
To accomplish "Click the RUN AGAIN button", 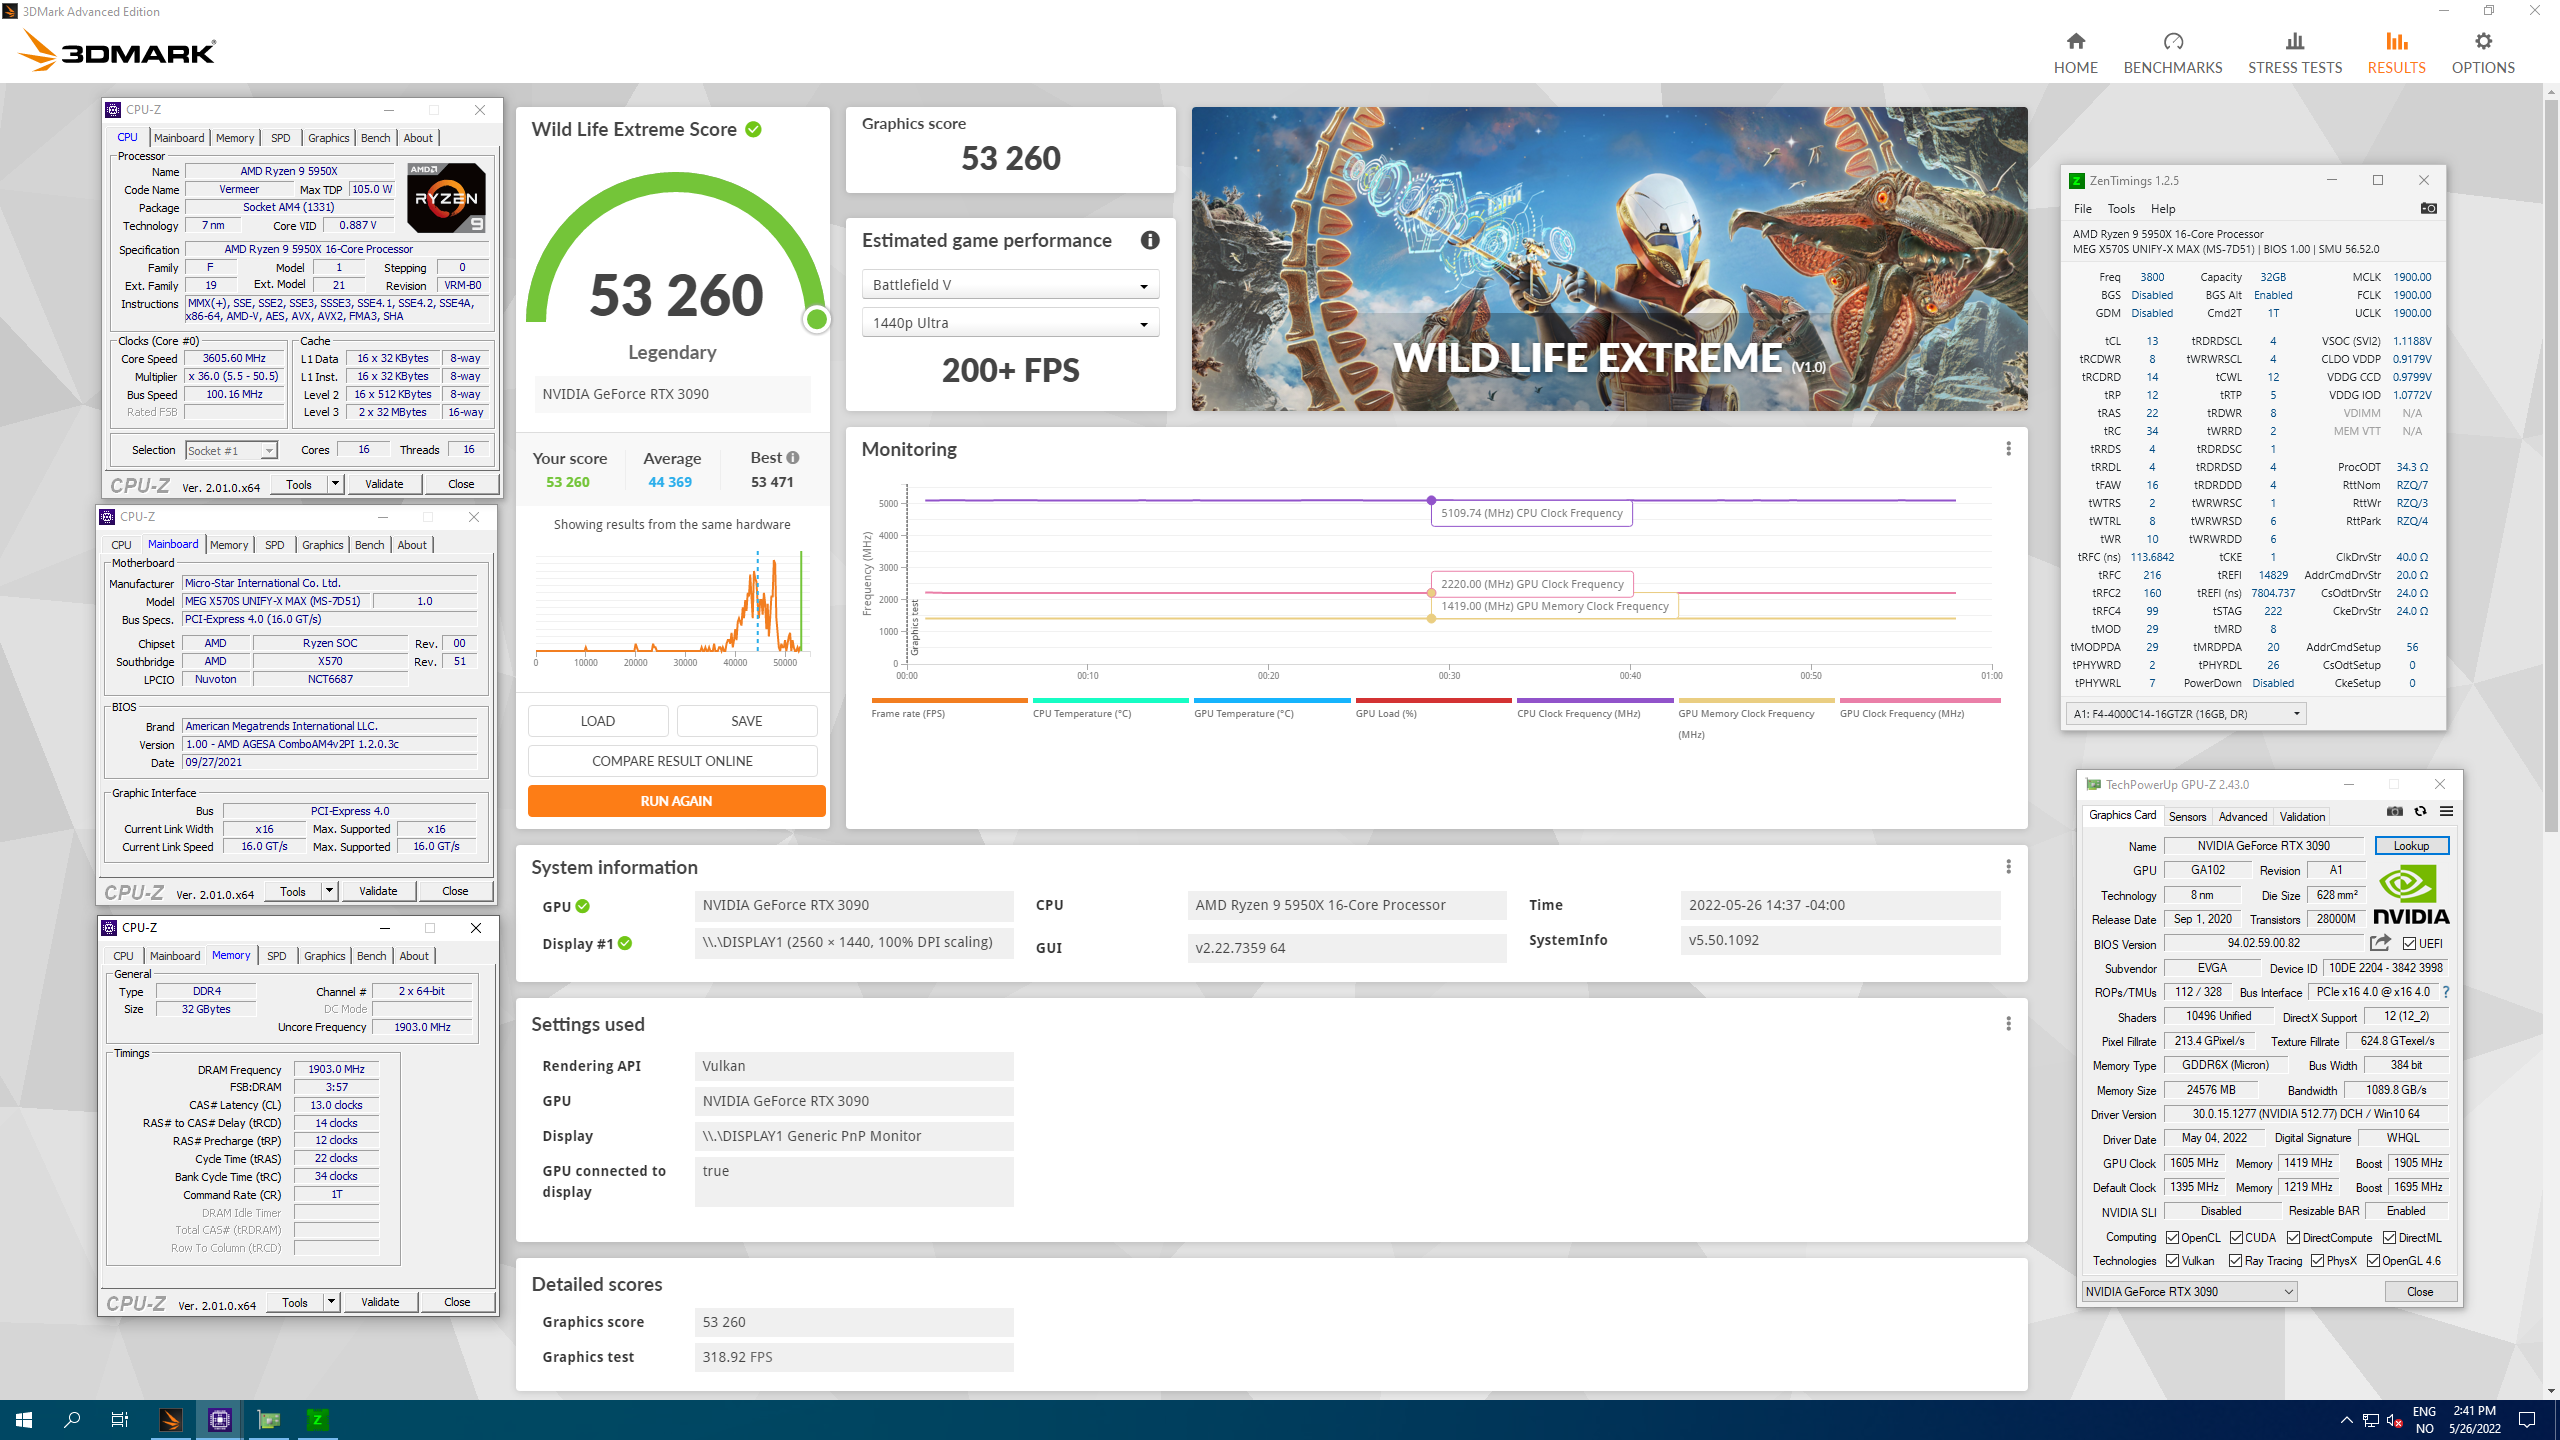I will pyautogui.click(x=676, y=801).
